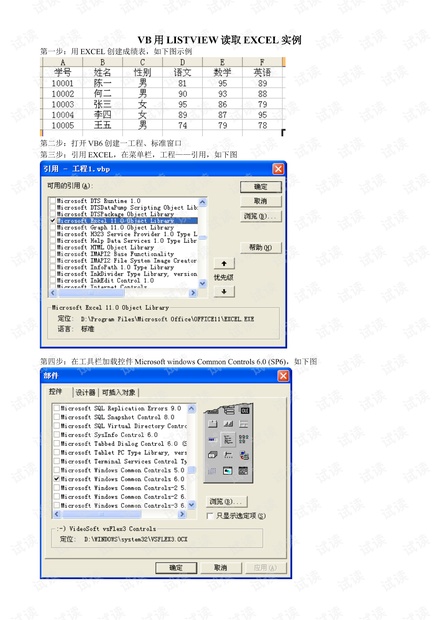Click scroll-down arrow of the 部件 controls list
Viewport: 440px width, 620px height.
point(192,505)
